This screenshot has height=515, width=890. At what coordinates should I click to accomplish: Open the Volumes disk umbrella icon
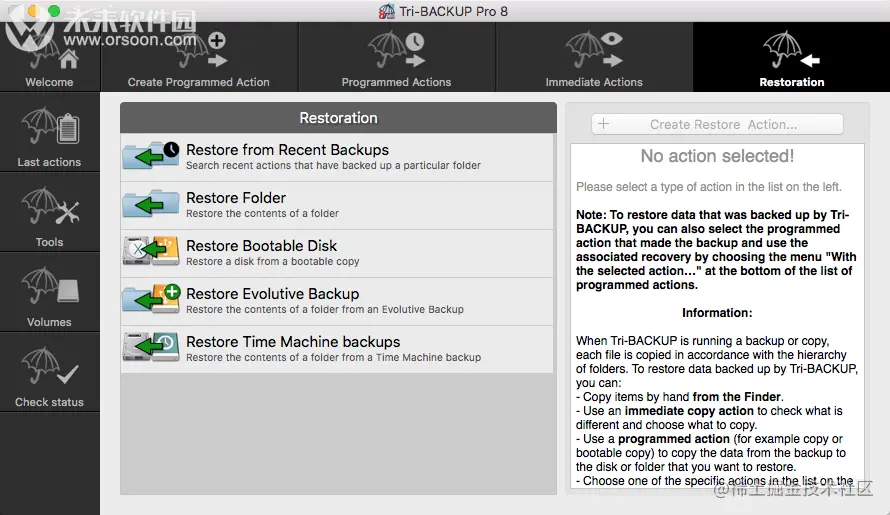pyautogui.click(x=51, y=287)
